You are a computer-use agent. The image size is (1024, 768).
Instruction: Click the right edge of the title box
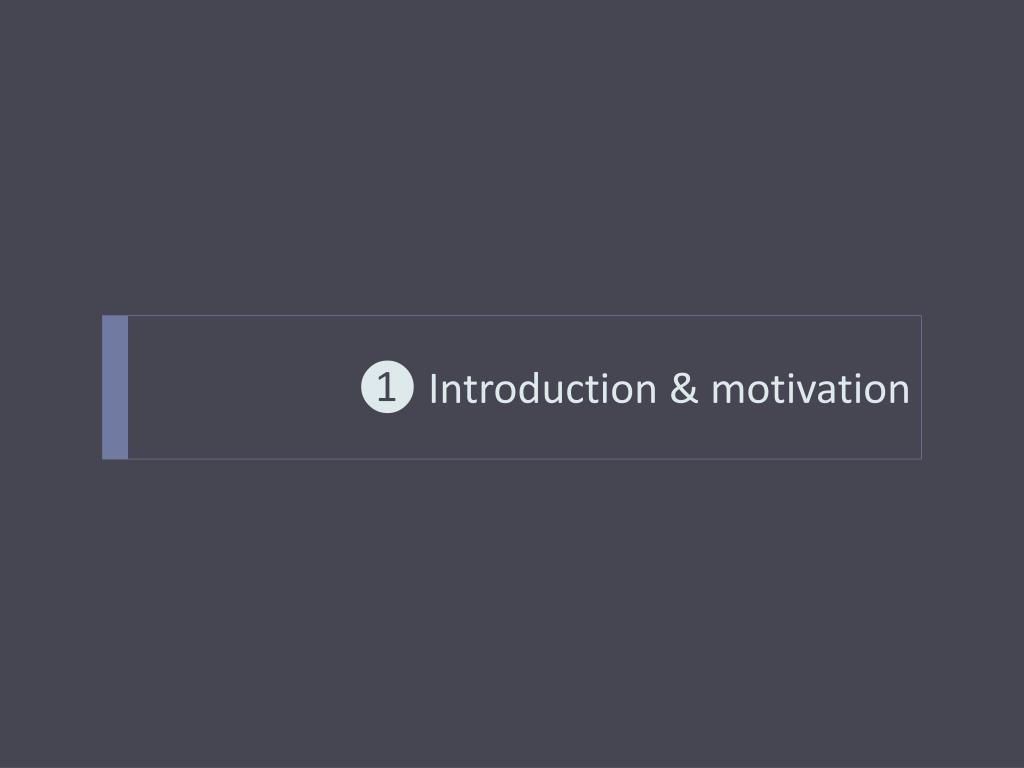click(x=921, y=387)
